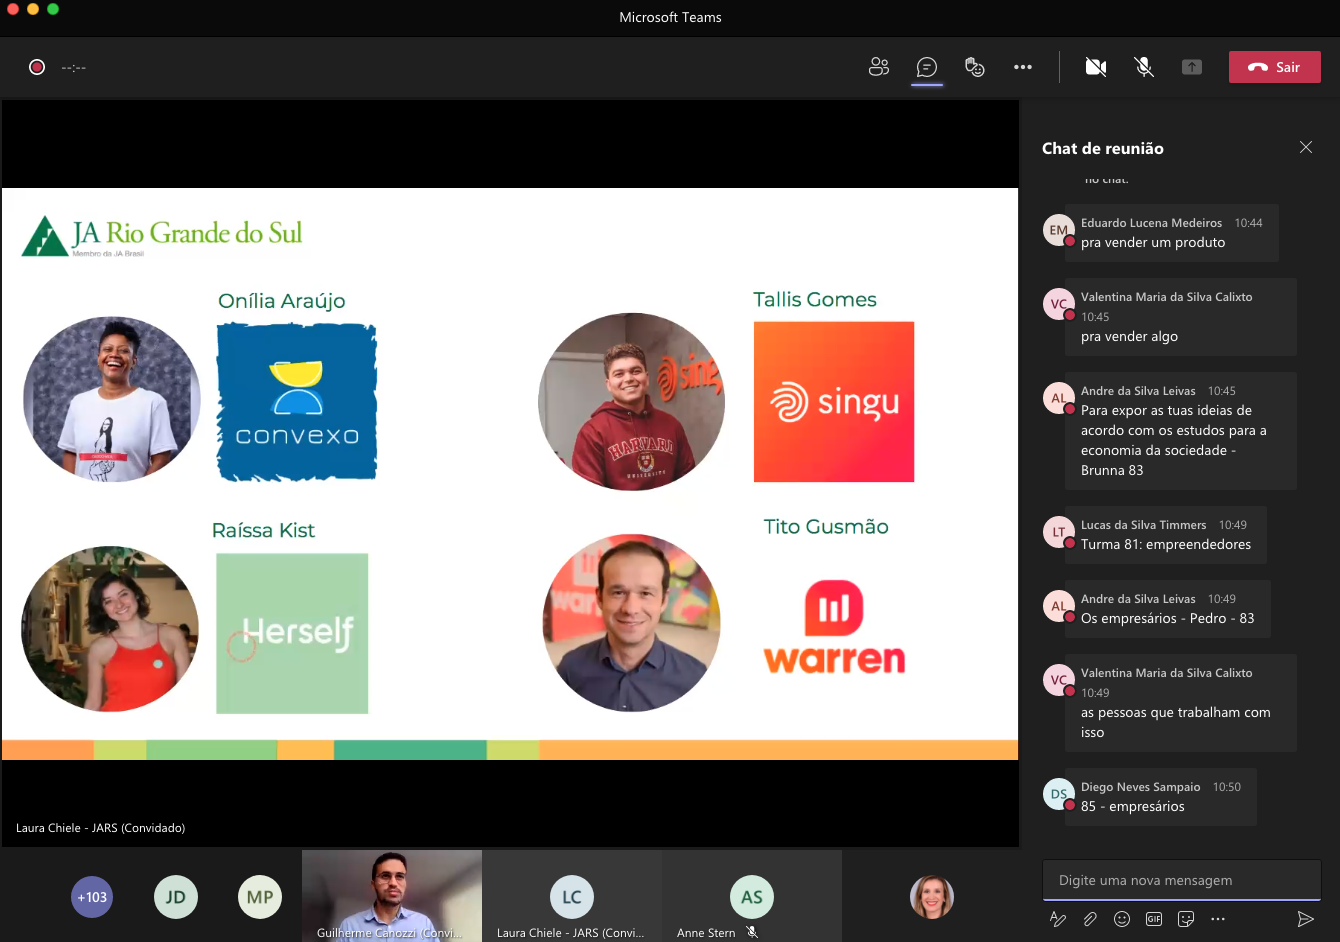This screenshot has width=1340, height=942.
Task: Click Tallis Gomes's photo on the slide
Action: point(631,401)
